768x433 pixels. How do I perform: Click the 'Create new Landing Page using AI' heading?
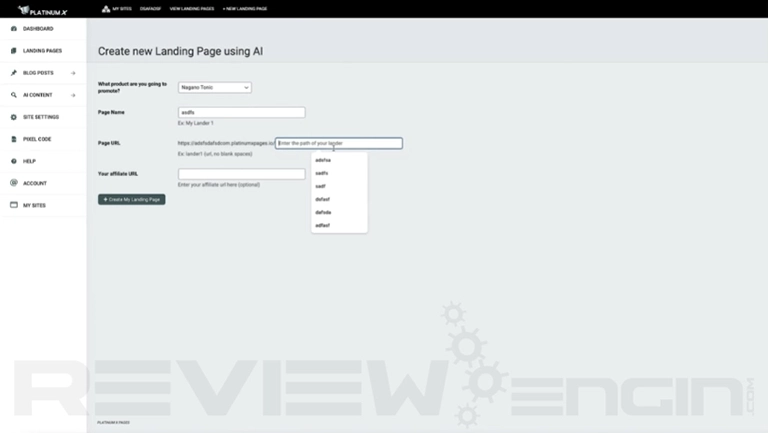point(180,51)
